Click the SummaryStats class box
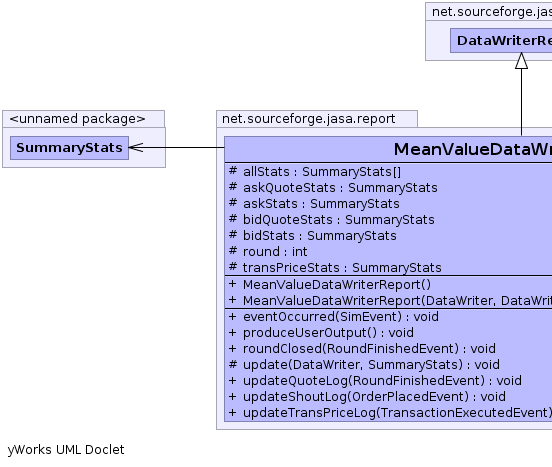The width and height of the screenshot is (552, 467). coord(69,148)
